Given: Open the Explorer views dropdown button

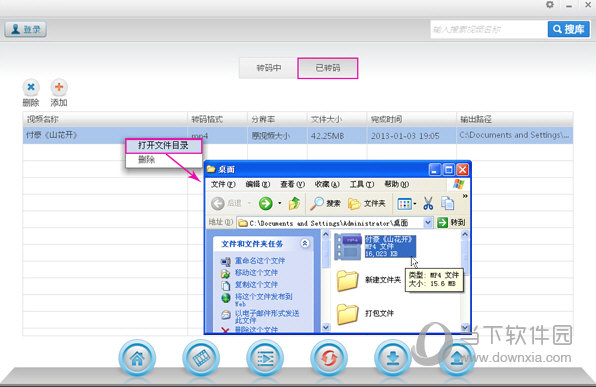Looking at the screenshot, I should pos(406,204).
